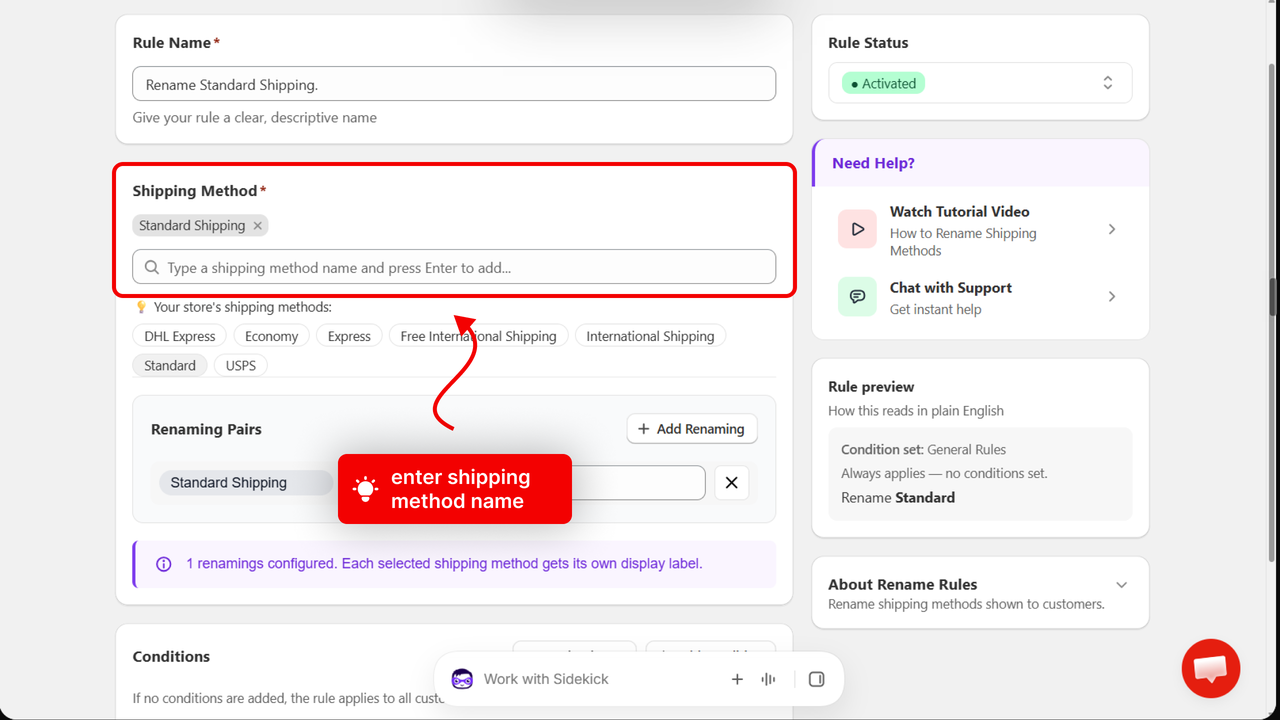The width and height of the screenshot is (1280, 720).
Task: Focus the Rule Name input field
Action: tap(454, 84)
